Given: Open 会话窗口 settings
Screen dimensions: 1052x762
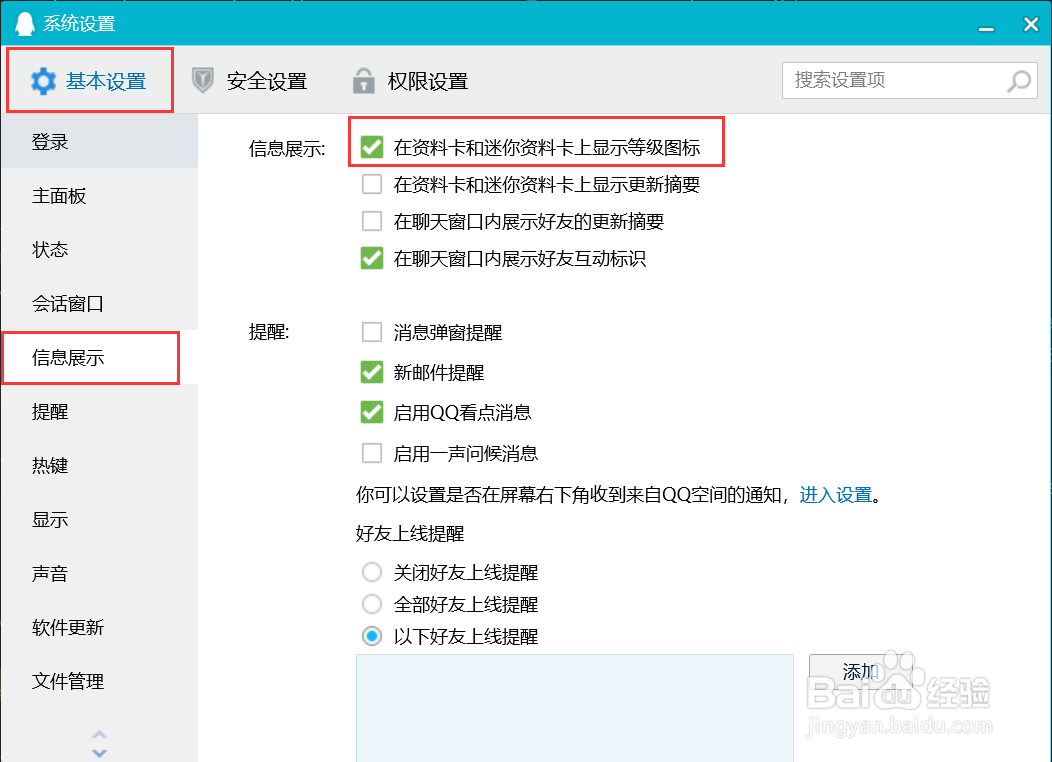Looking at the screenshot, I should (x=99, y=303).
